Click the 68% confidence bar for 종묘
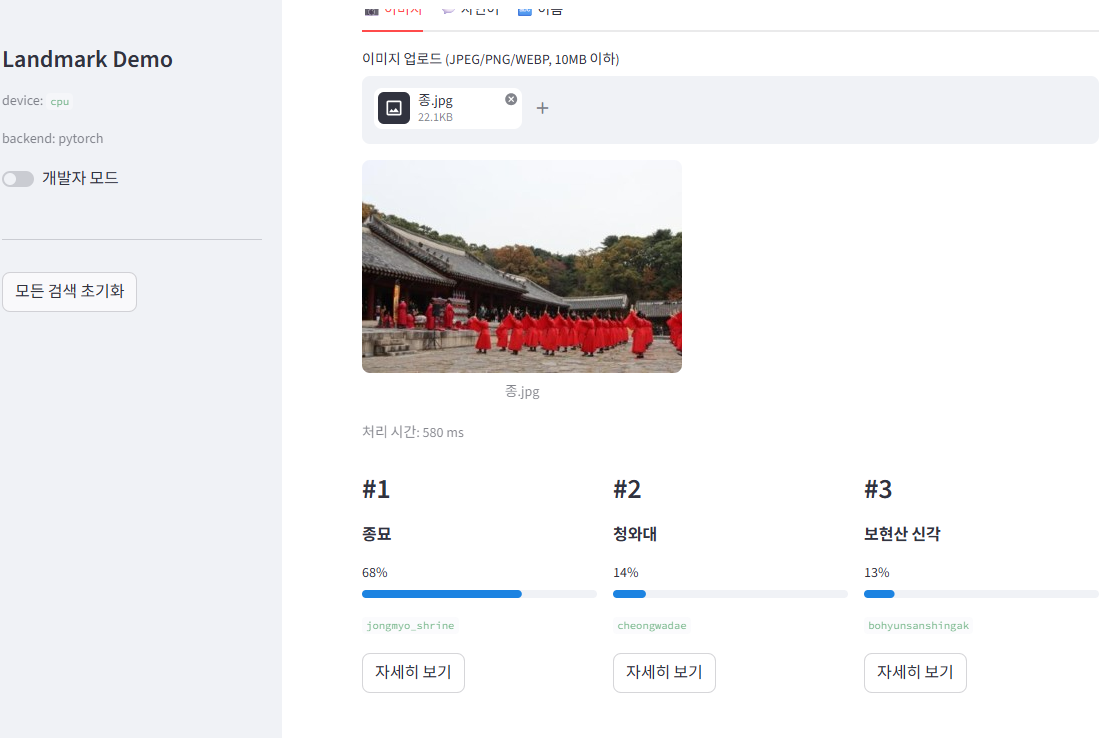Screen dimensions: 1120x738 tap(479, 594)
